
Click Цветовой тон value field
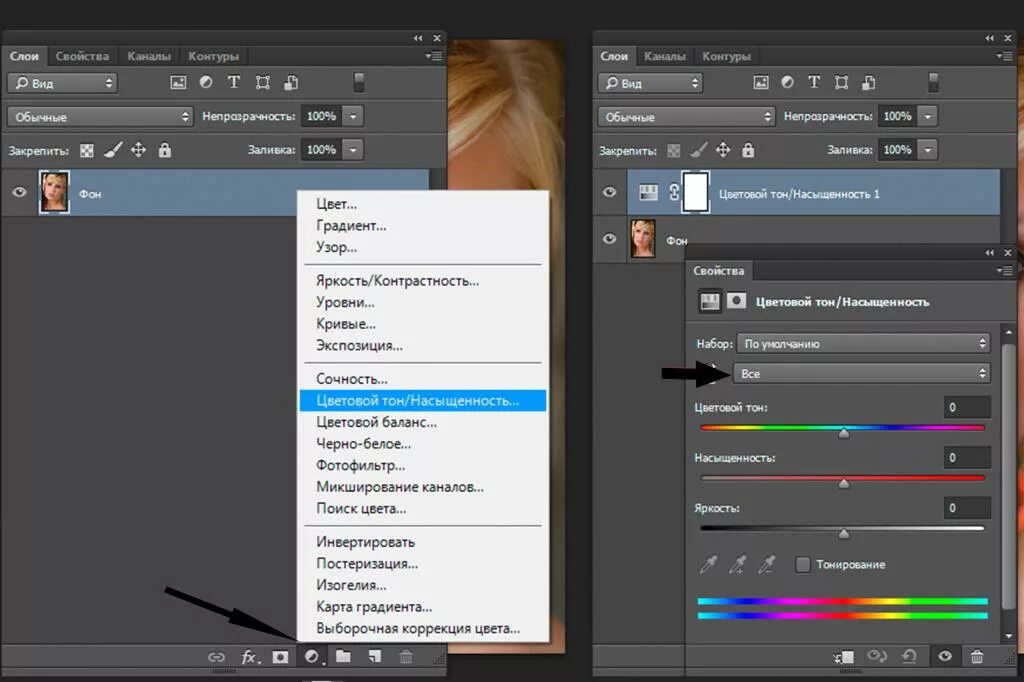coord(967,407)
